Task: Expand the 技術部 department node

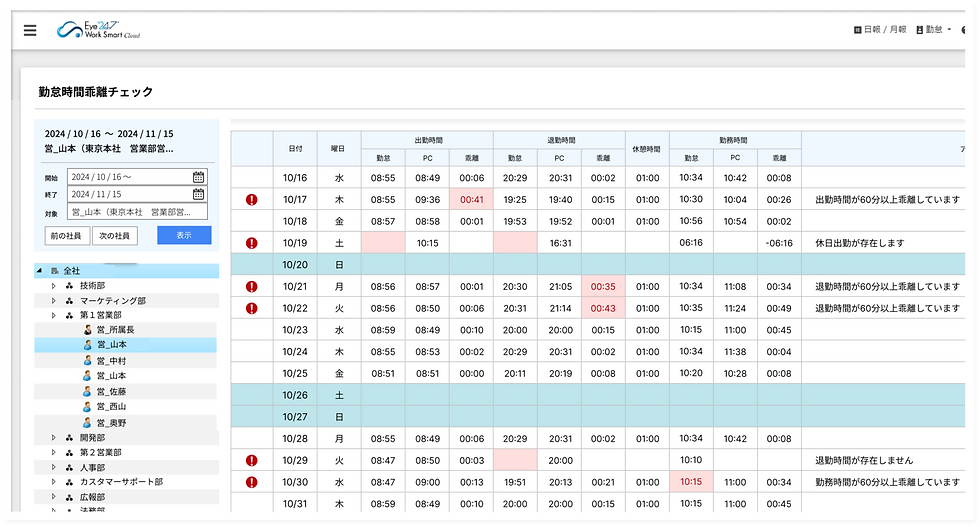Action: (54, 286)
